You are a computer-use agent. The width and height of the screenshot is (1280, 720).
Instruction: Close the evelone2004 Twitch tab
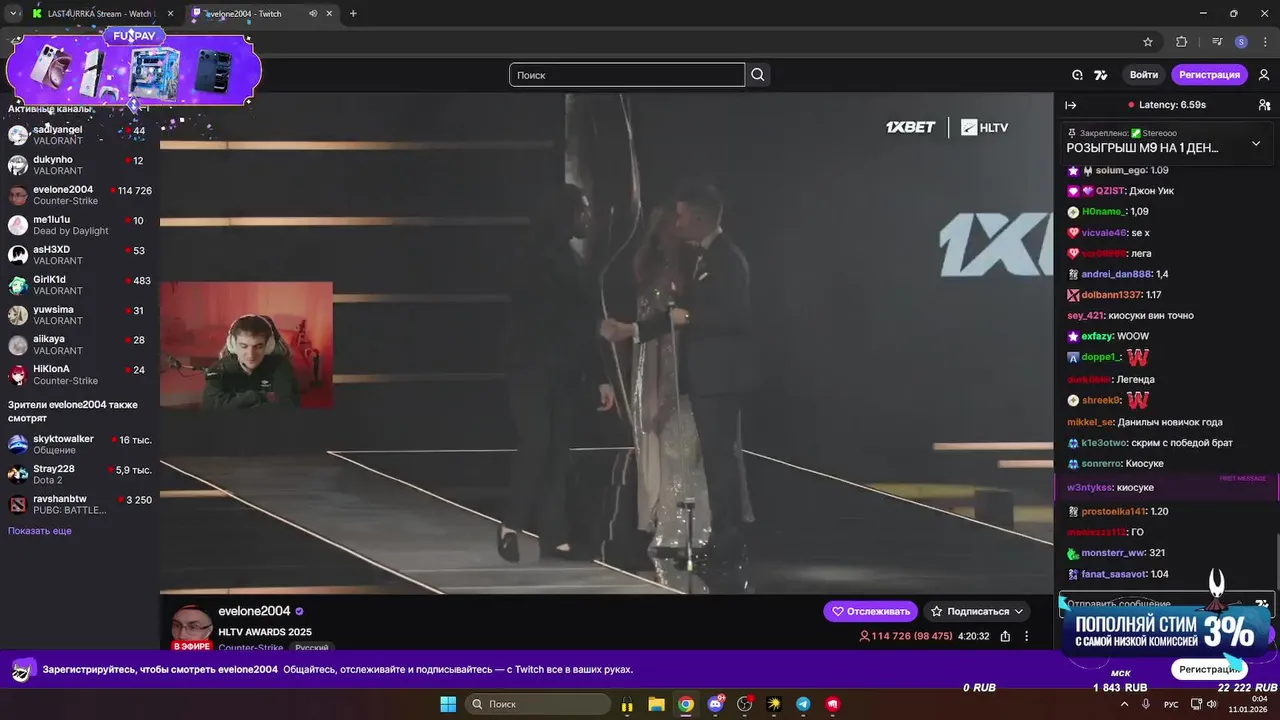click(330, 14)
